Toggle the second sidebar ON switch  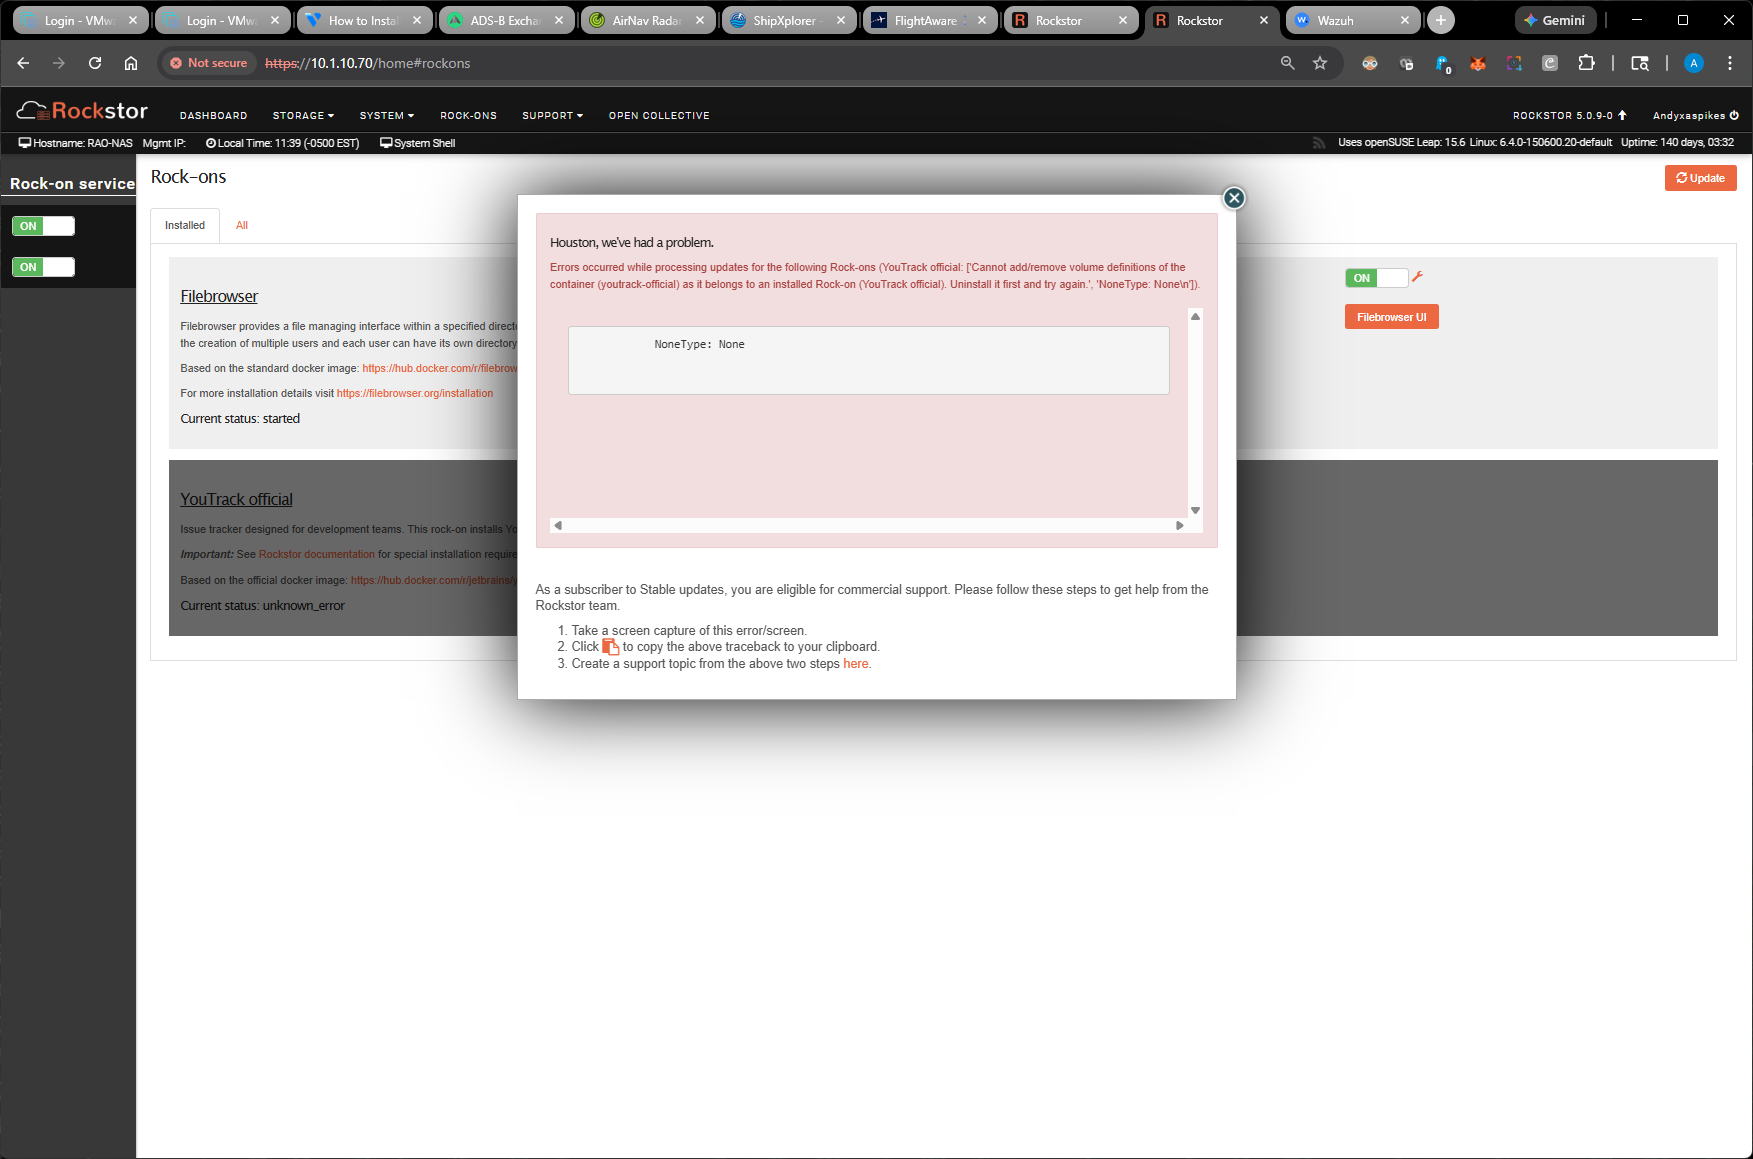tap(43, 267)
